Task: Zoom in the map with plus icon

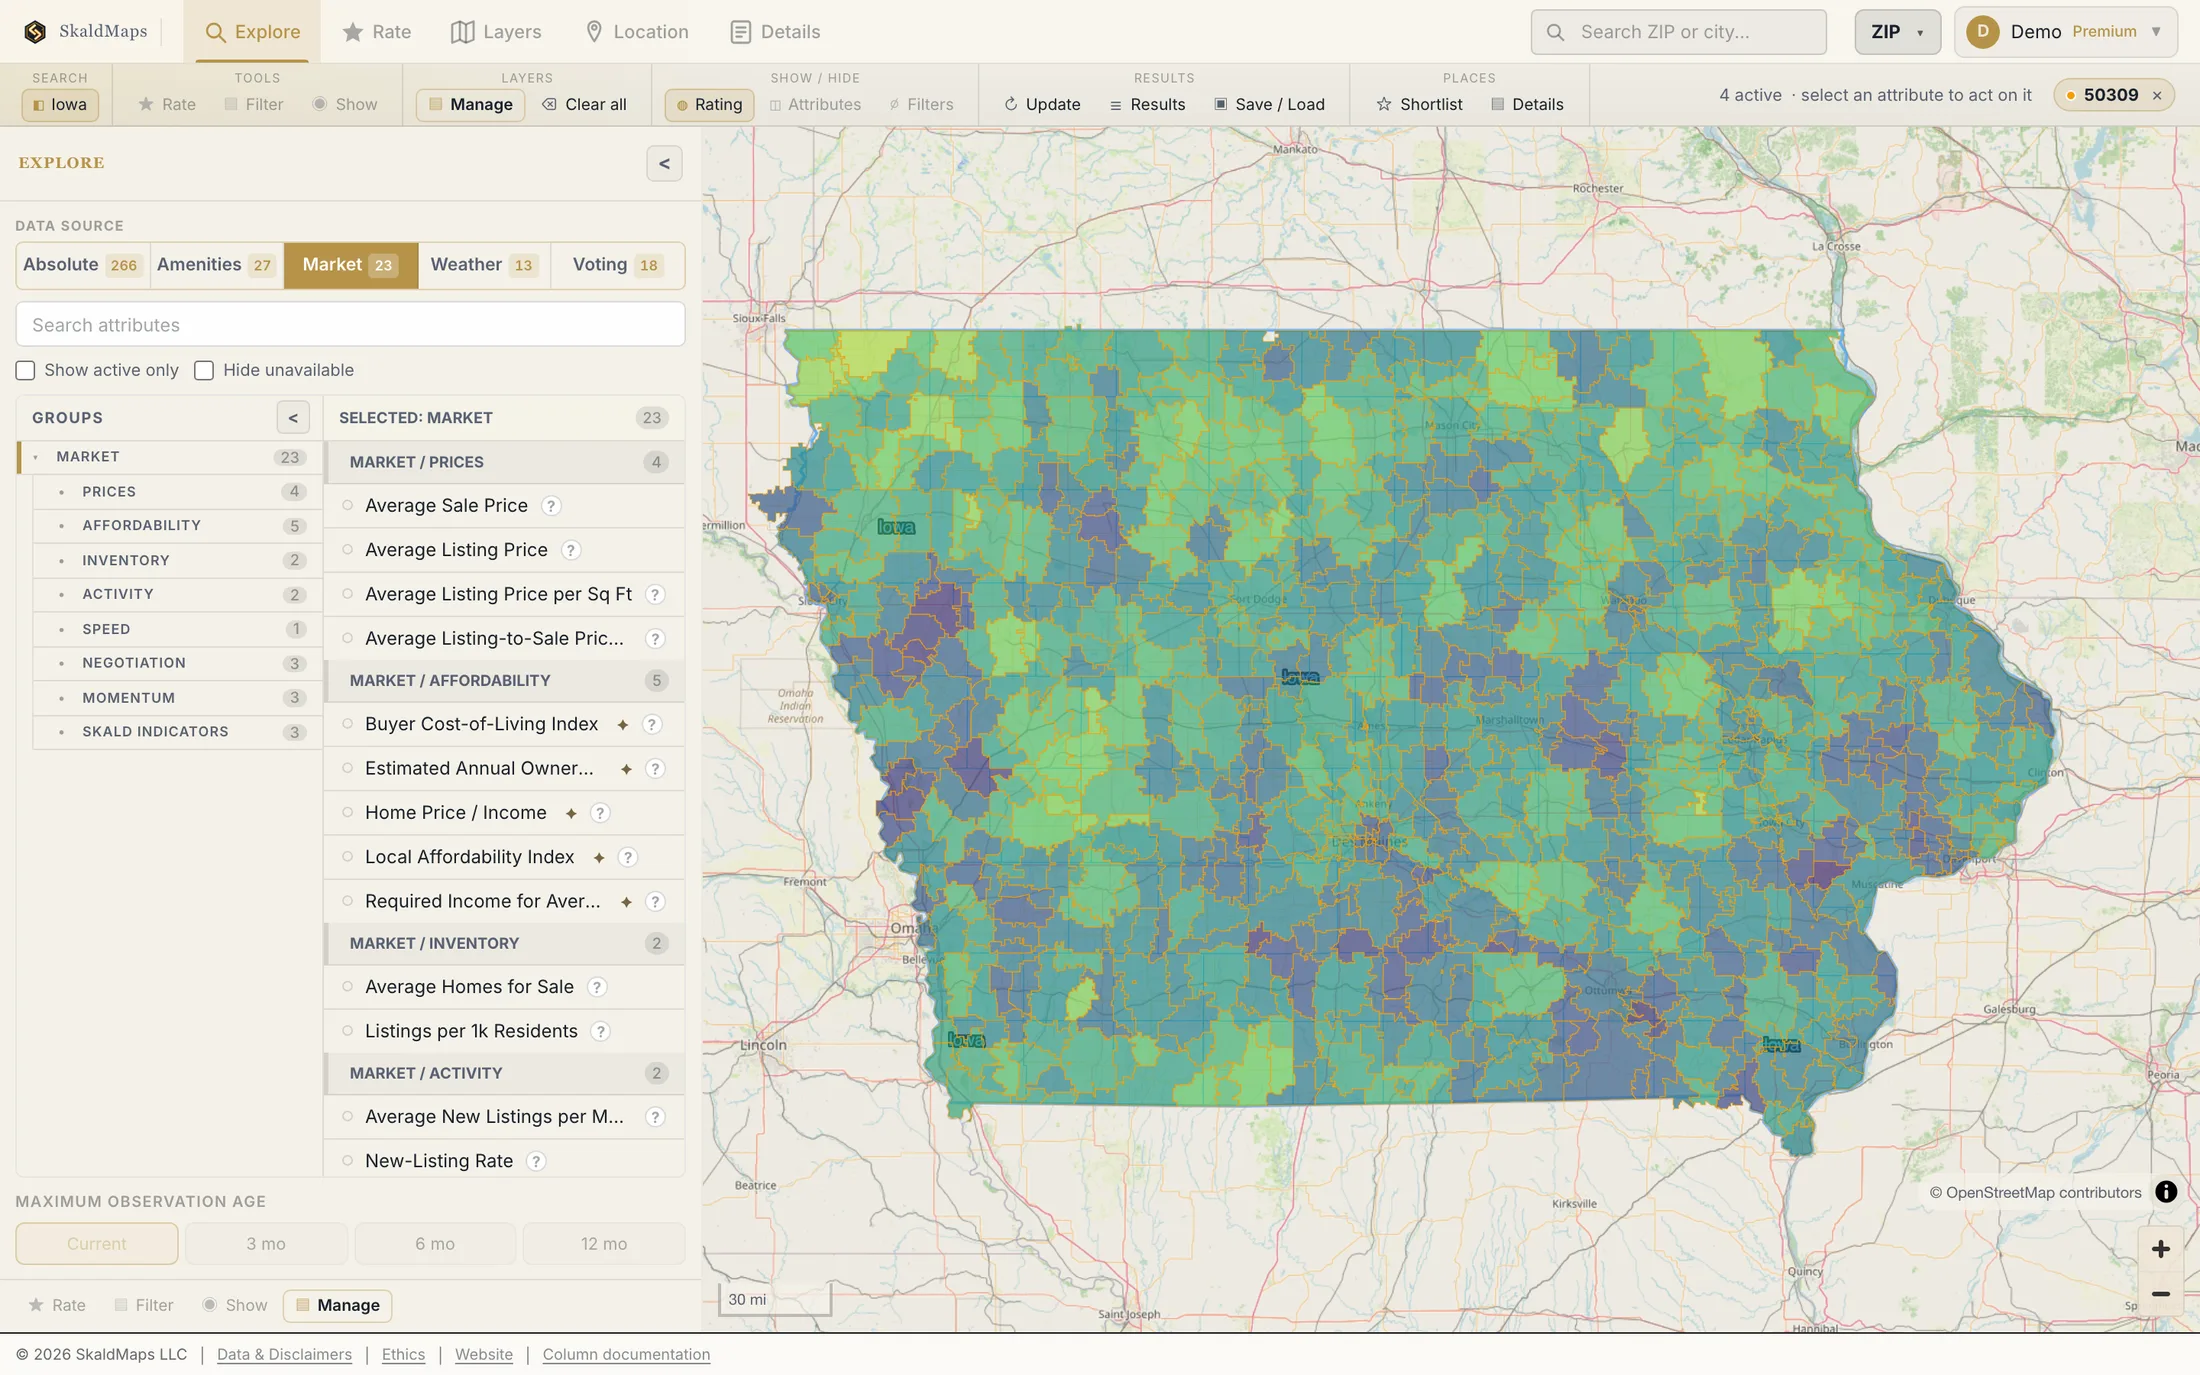Action: pos(2160,1249)
